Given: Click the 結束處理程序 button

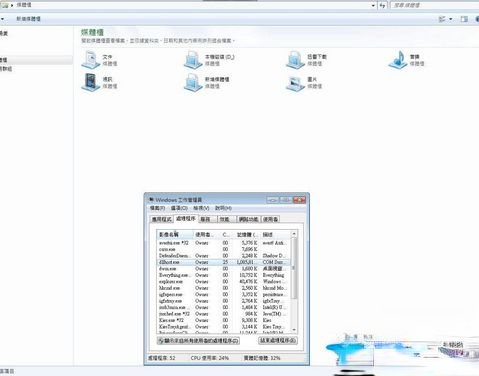Looking at the screenshot, I should tap(278, 341).
